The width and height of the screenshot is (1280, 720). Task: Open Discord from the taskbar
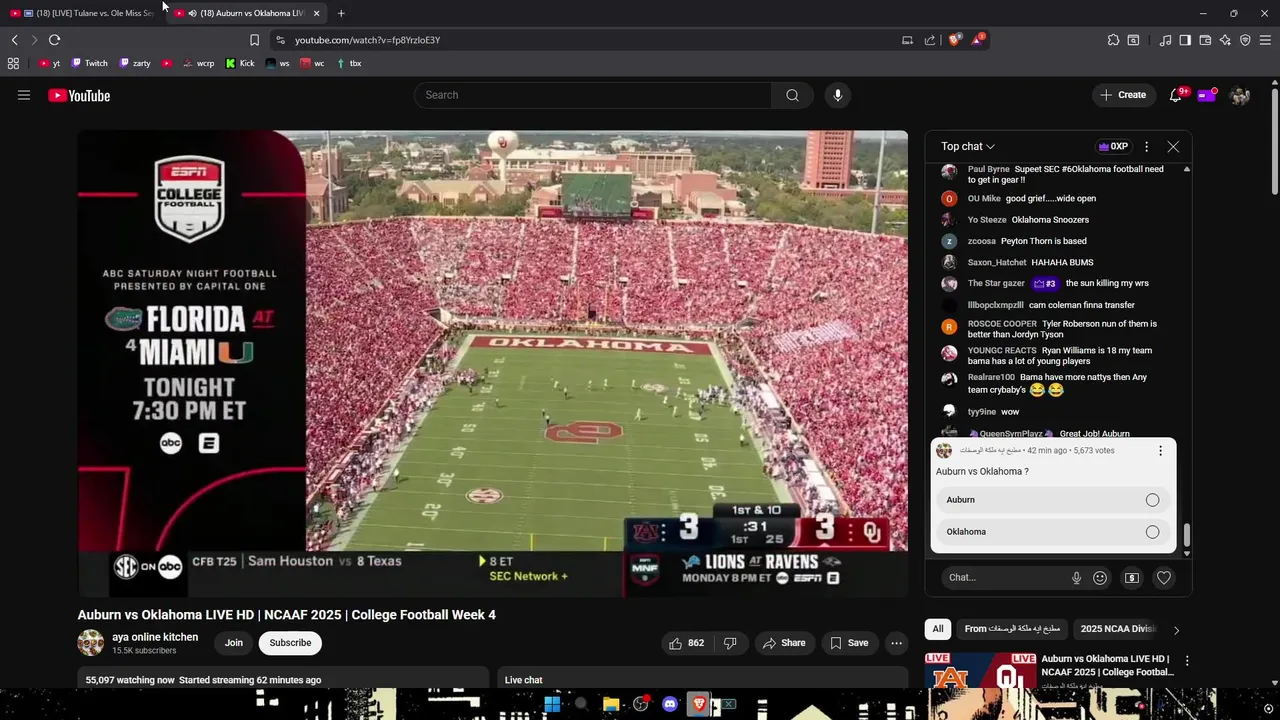click(x=670, y=704)
